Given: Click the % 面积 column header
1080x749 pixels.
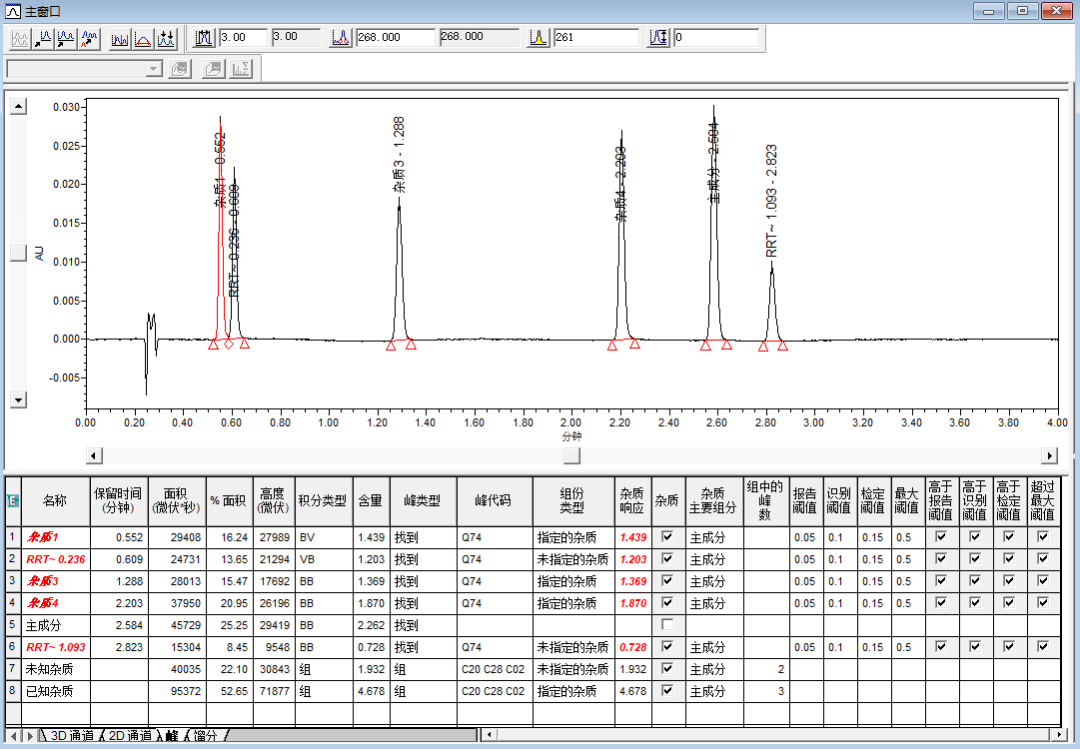Looking at the screenshot, I should coord(229,501).
